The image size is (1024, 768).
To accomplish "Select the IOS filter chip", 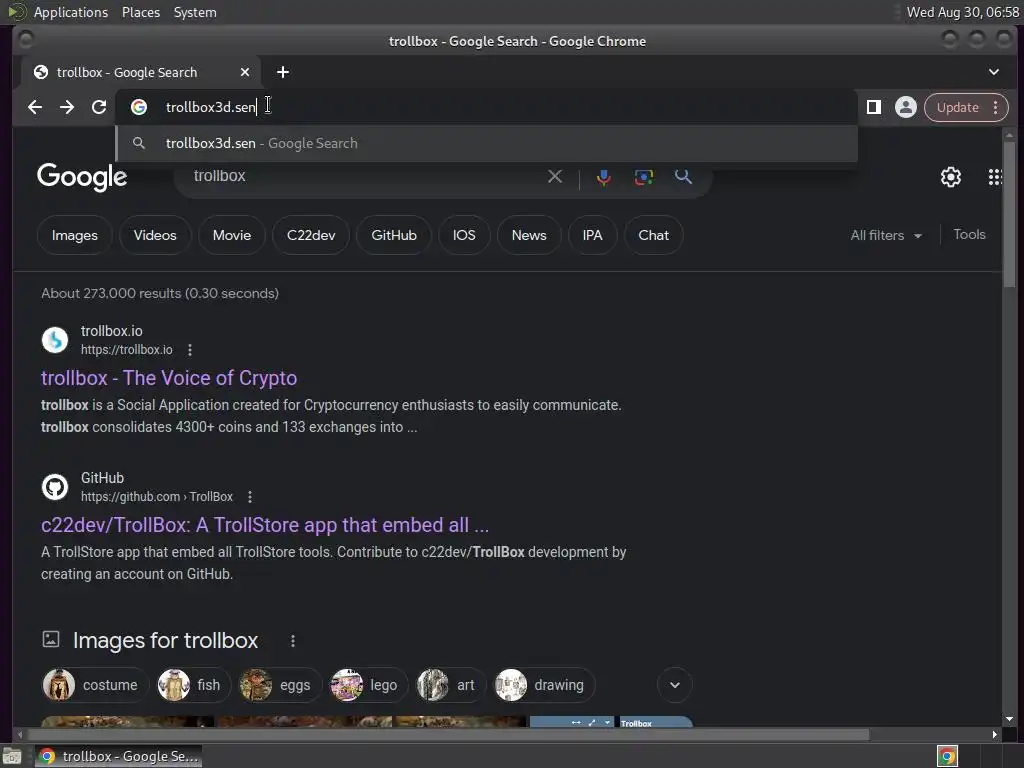I will tap(464, 235).
